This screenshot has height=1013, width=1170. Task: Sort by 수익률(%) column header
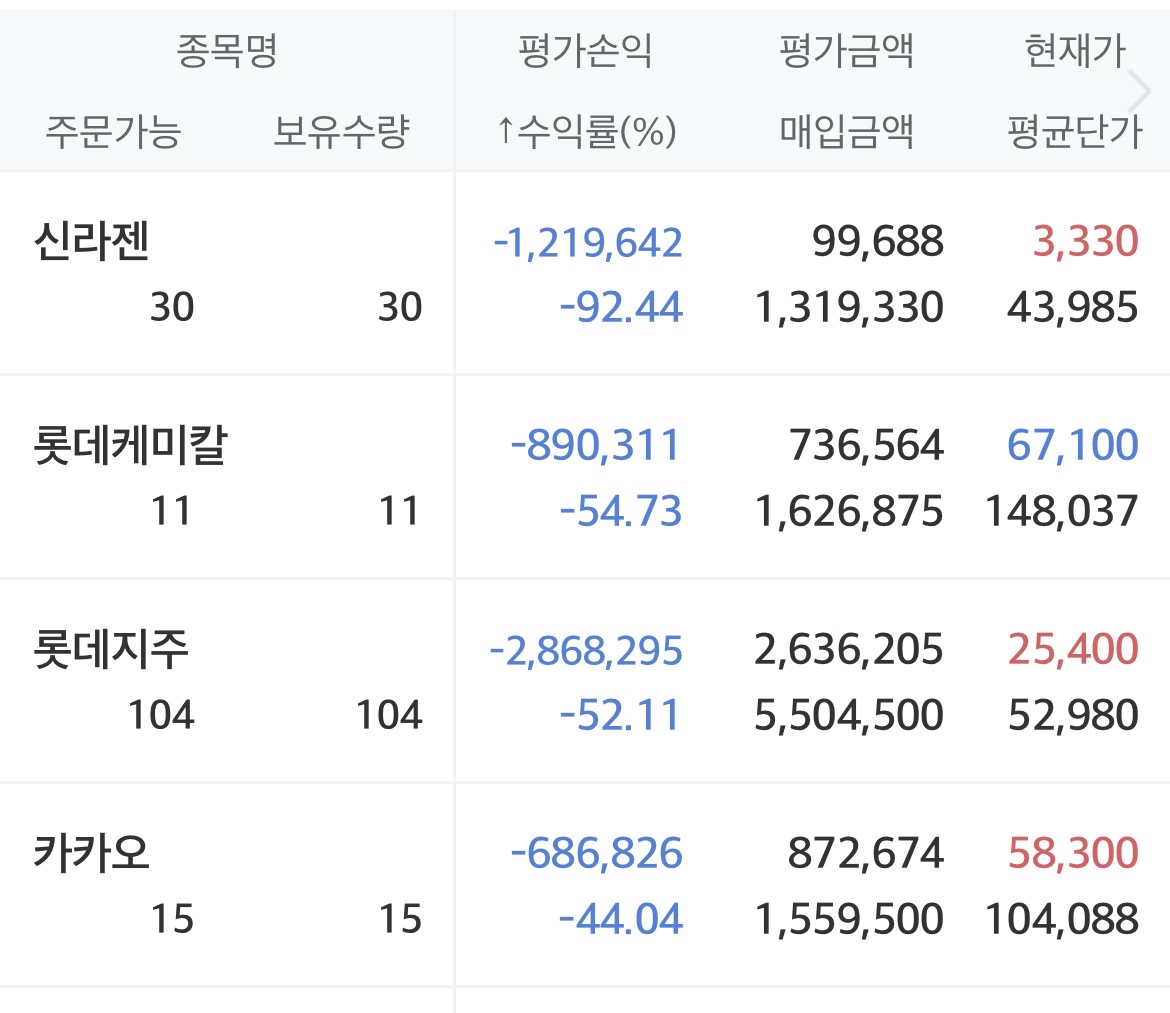coord(586,131)
